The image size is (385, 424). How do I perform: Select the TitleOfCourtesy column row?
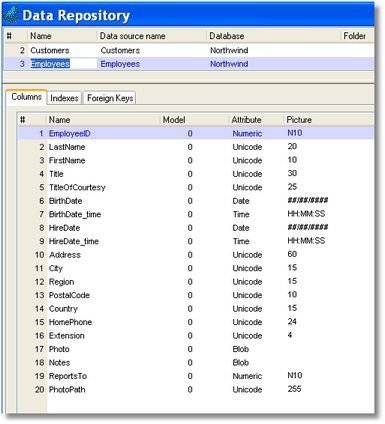(196, 187)
